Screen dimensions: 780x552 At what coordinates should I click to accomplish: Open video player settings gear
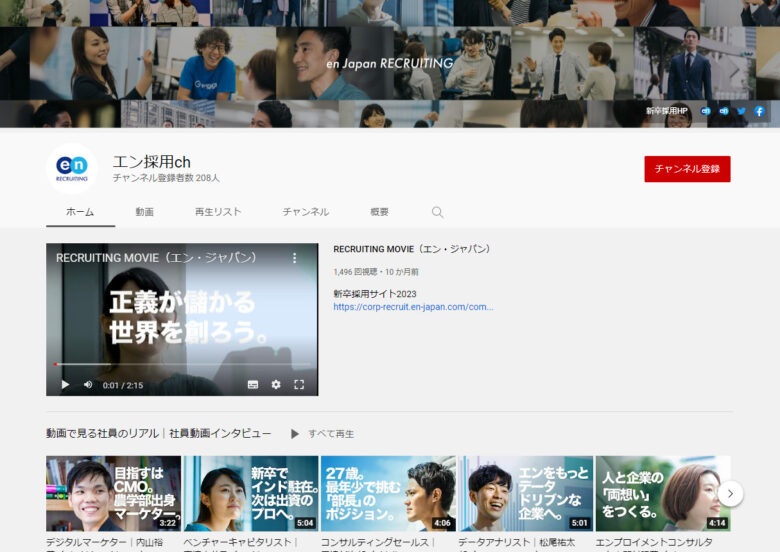pos(276,384)
